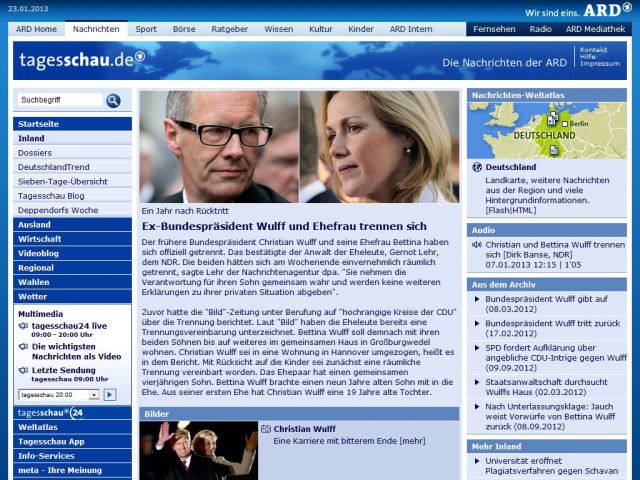Open the Wissen tab
This screenshot has height=480, width=640.
tap(279, 29)
